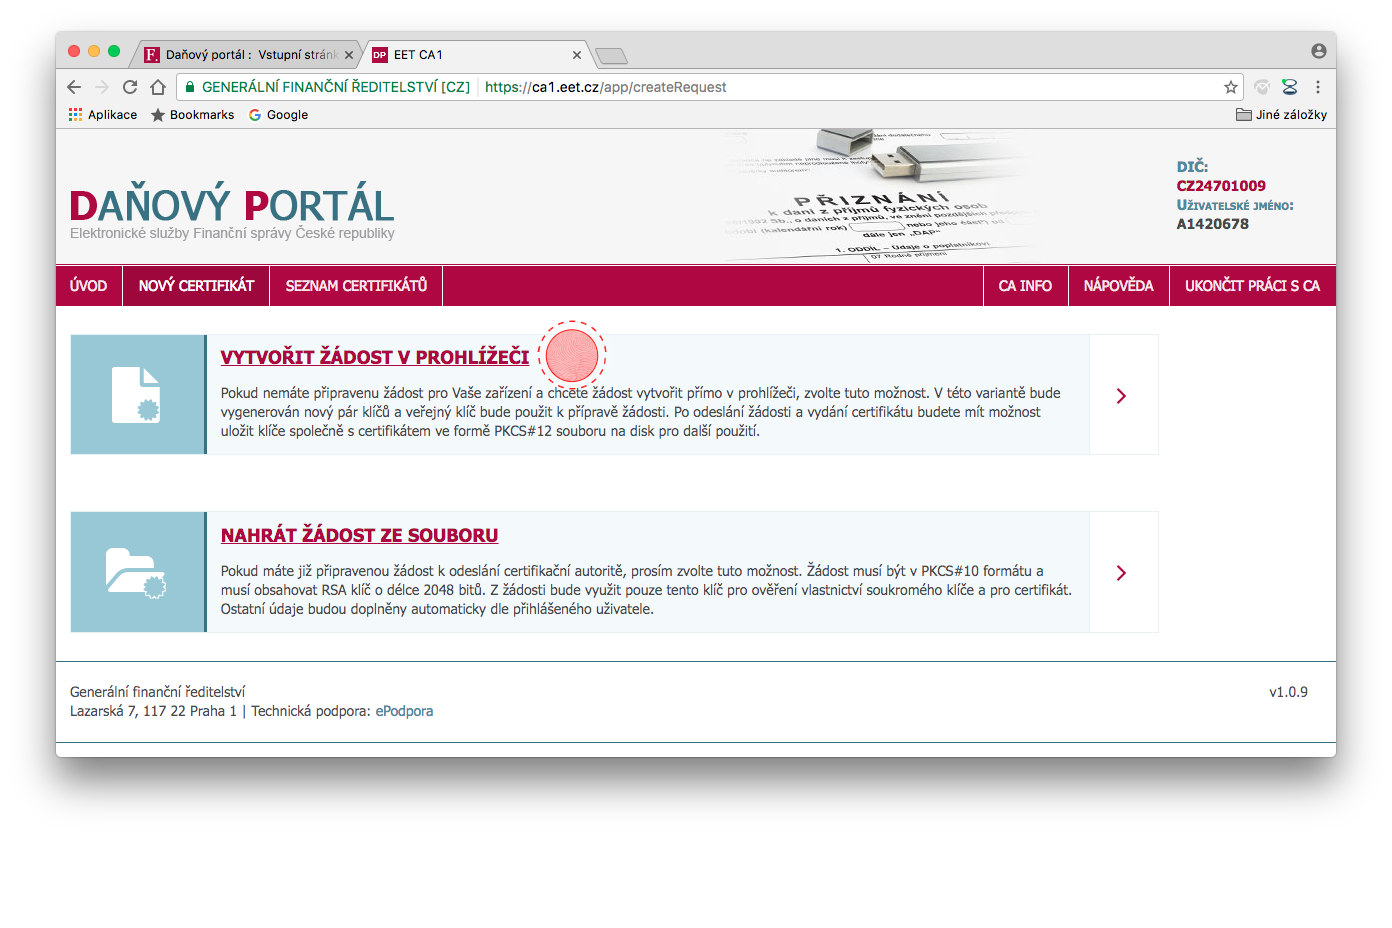The image size is (1392, 928).
Task: Open NAHRÁT ŽÁDOST ZE SOUBORU link
Action: [x=359, y=535]
